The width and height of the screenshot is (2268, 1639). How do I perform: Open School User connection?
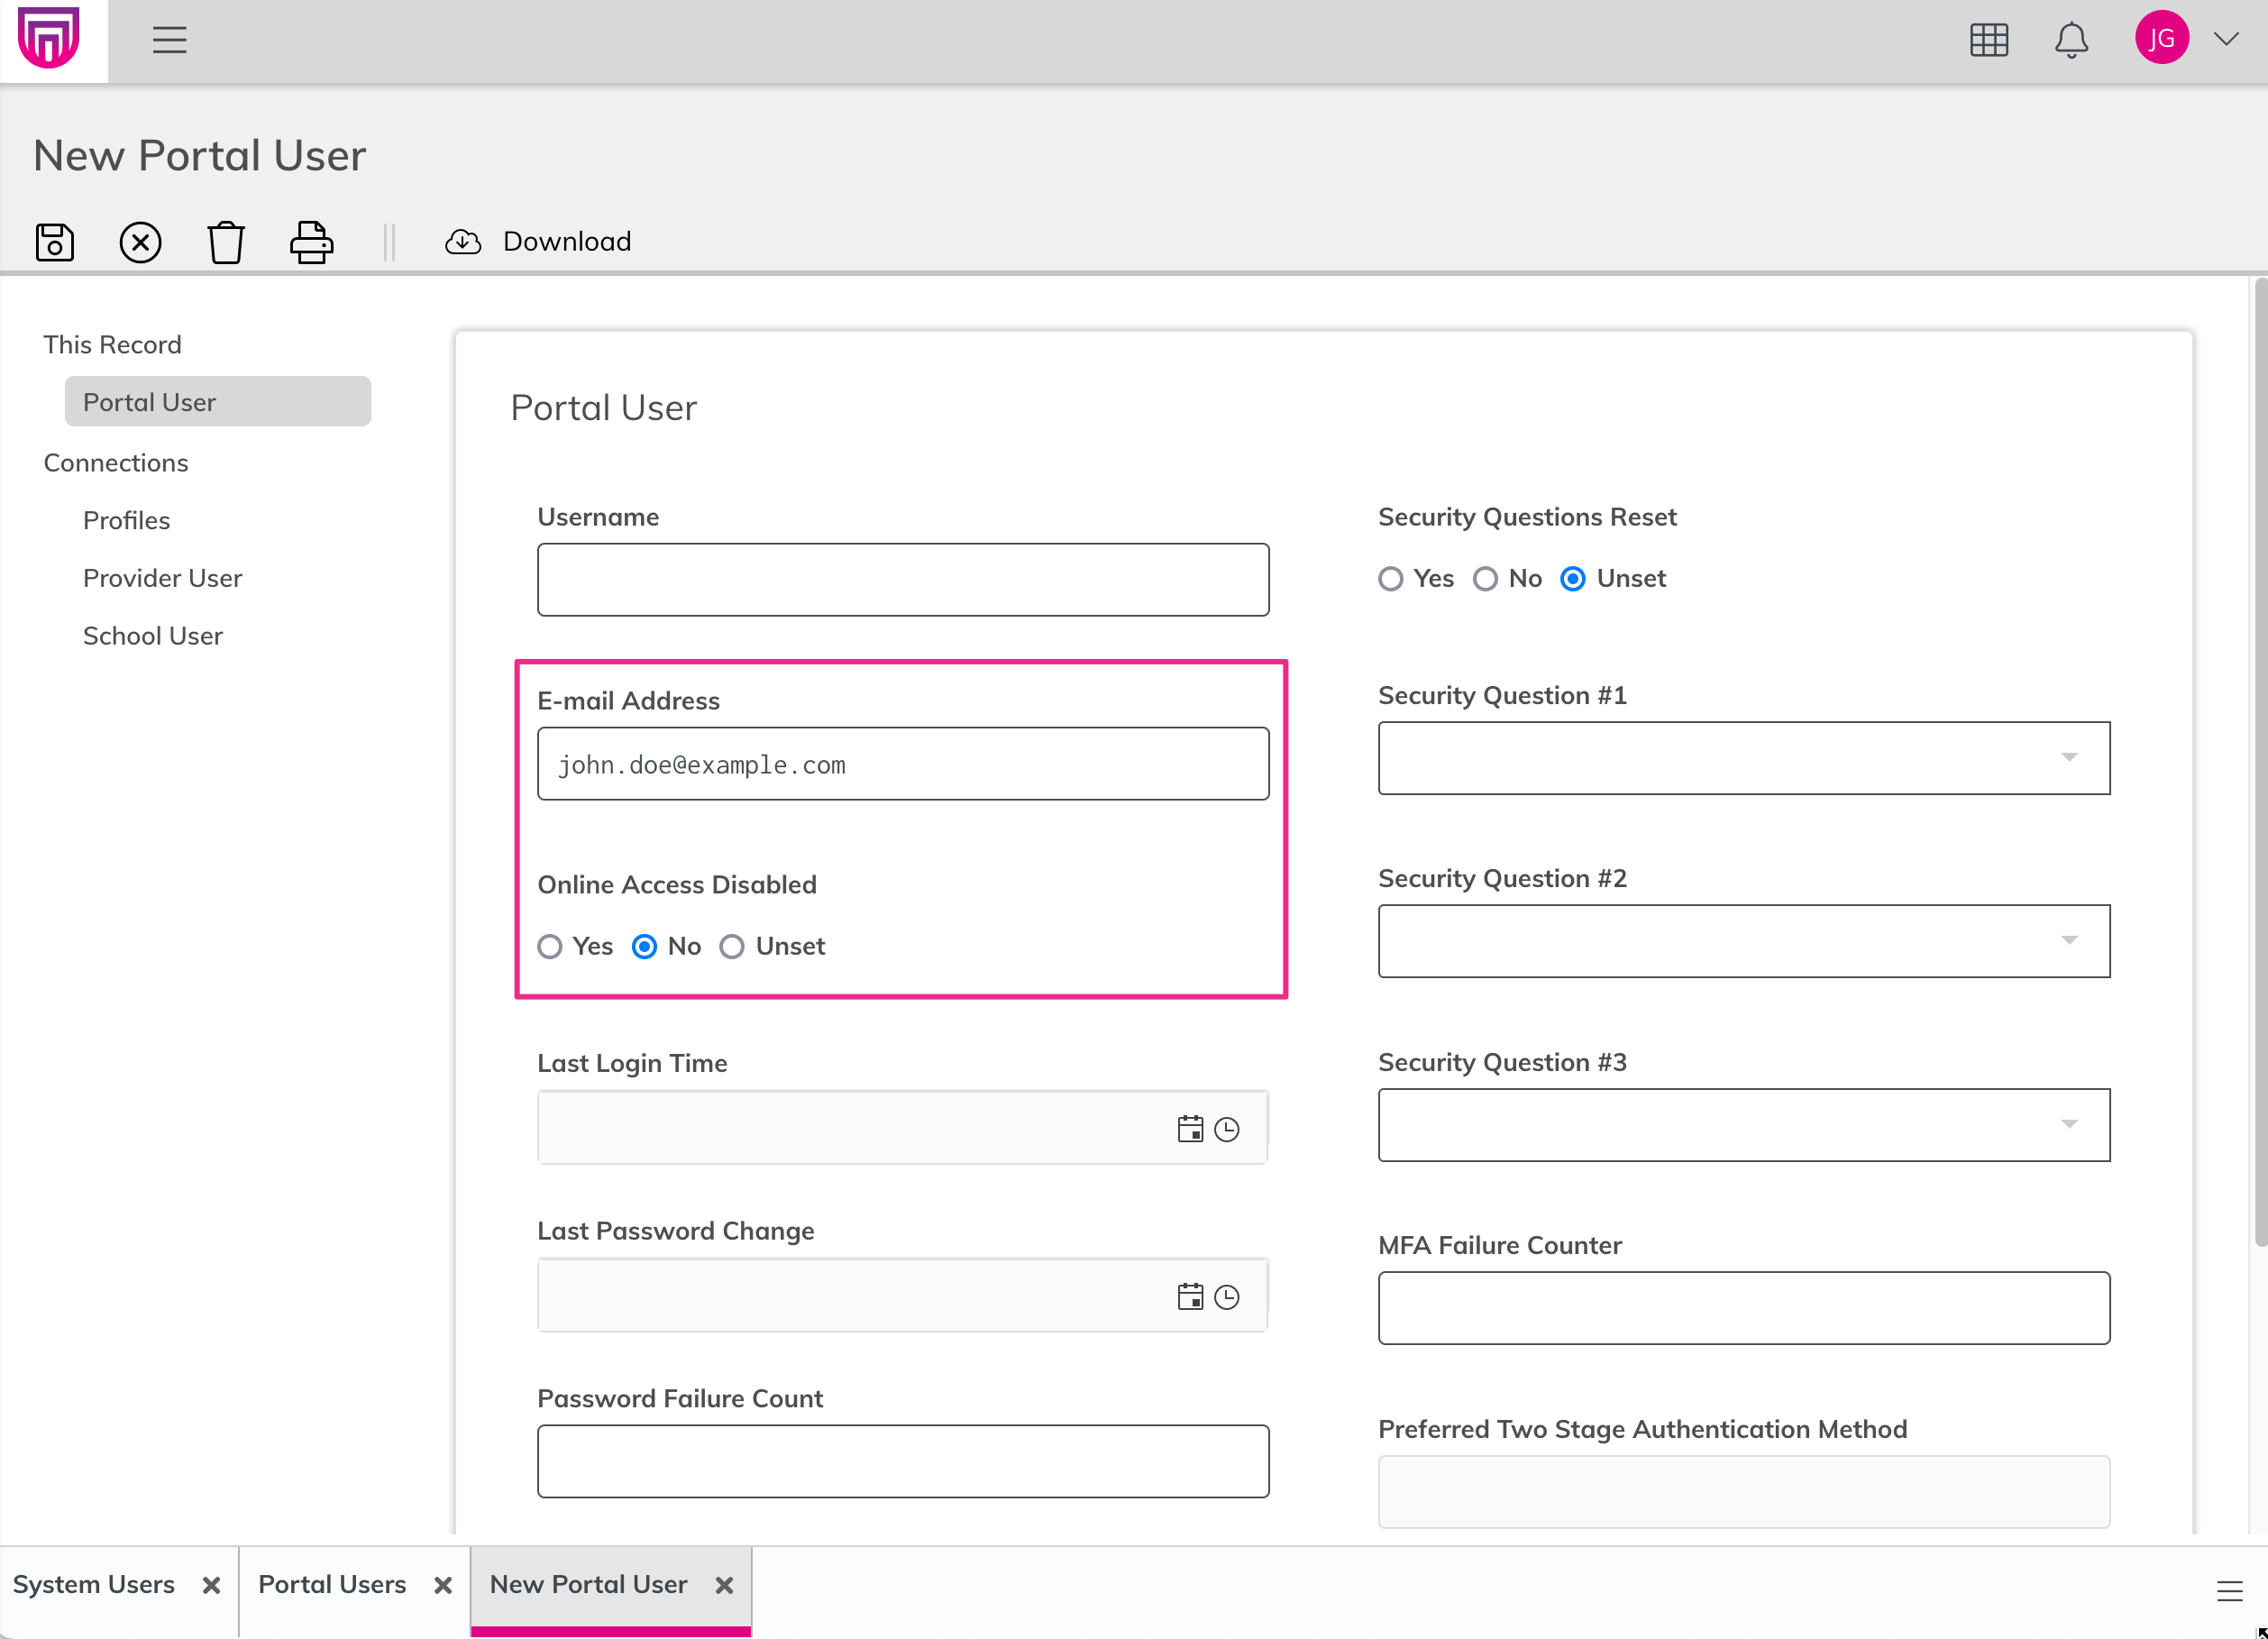point(152,636)
